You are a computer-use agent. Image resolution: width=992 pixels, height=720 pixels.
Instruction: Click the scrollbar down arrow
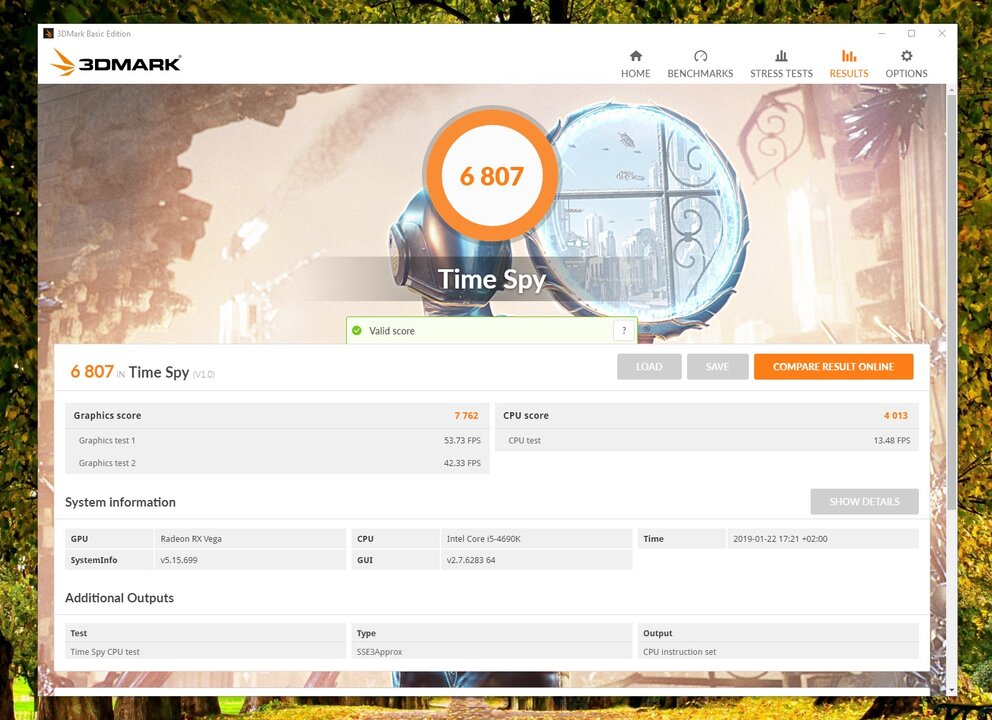(x=951, y=690)
